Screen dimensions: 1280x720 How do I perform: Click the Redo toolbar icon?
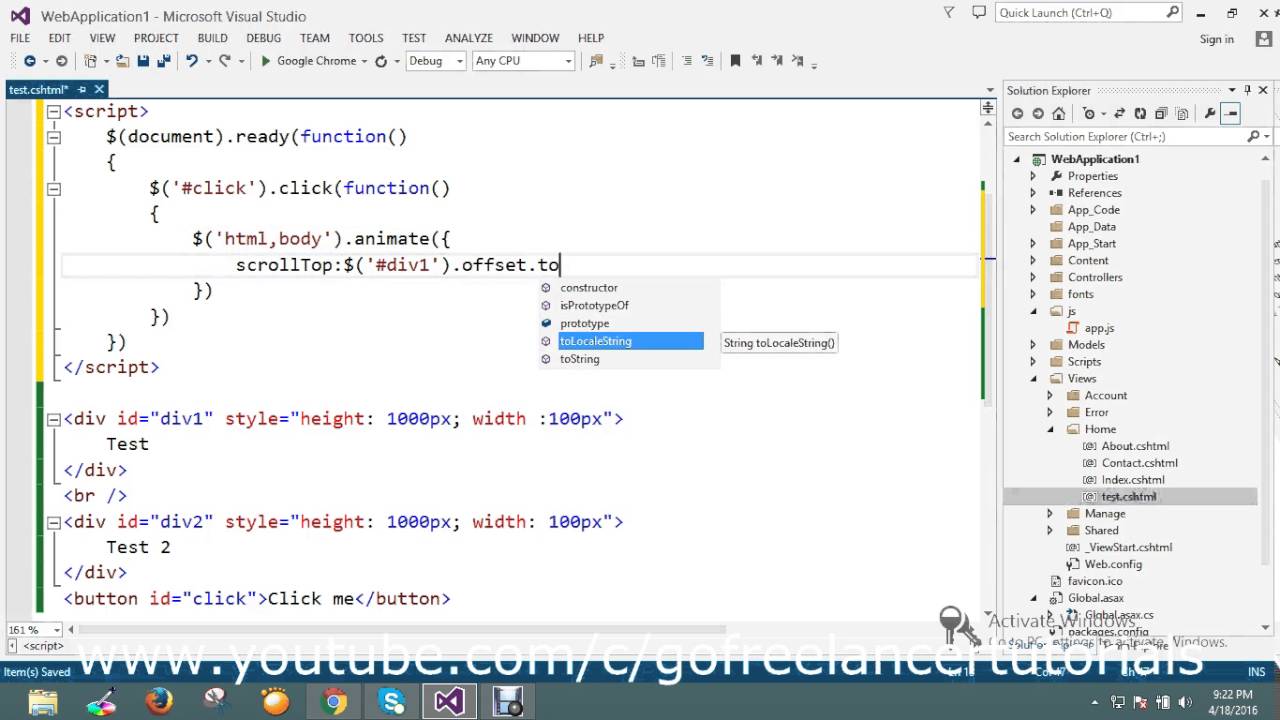(x=225, y=61)
